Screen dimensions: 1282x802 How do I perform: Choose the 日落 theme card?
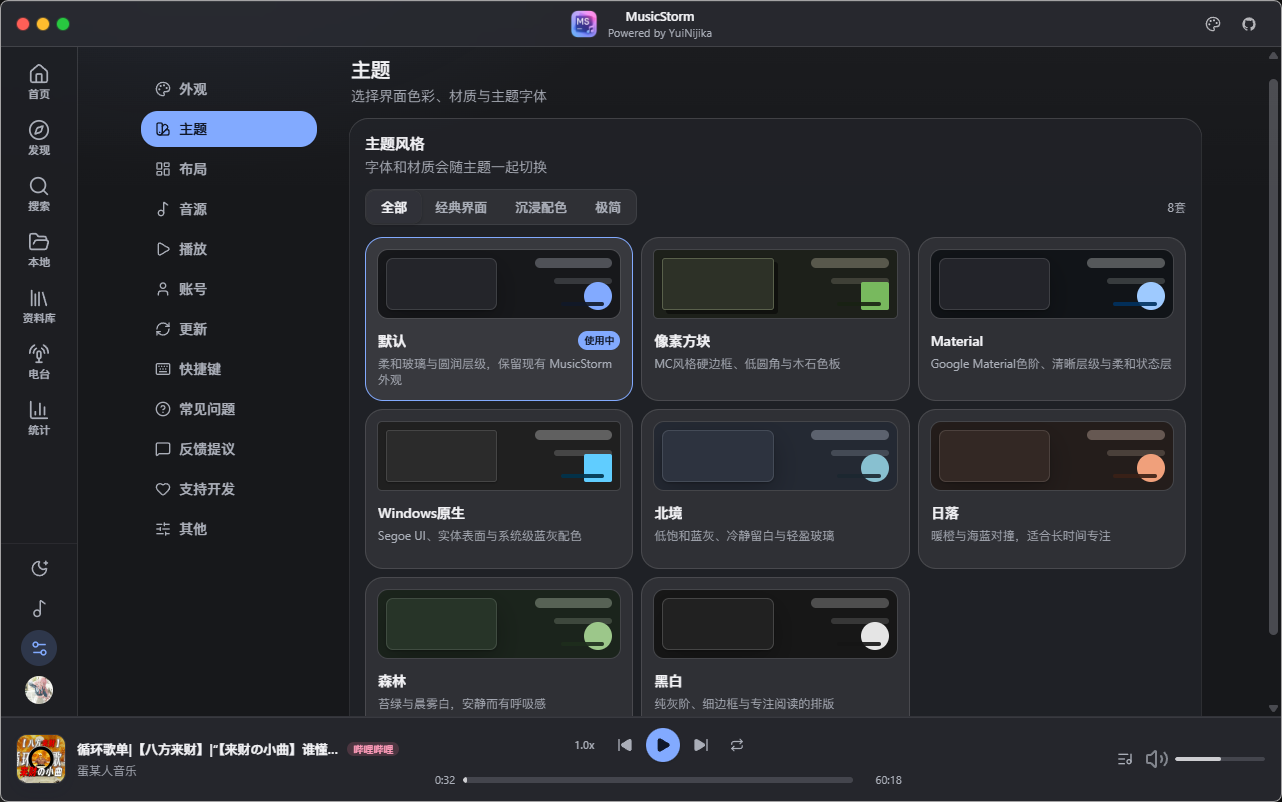click(x=1052, y=489)
